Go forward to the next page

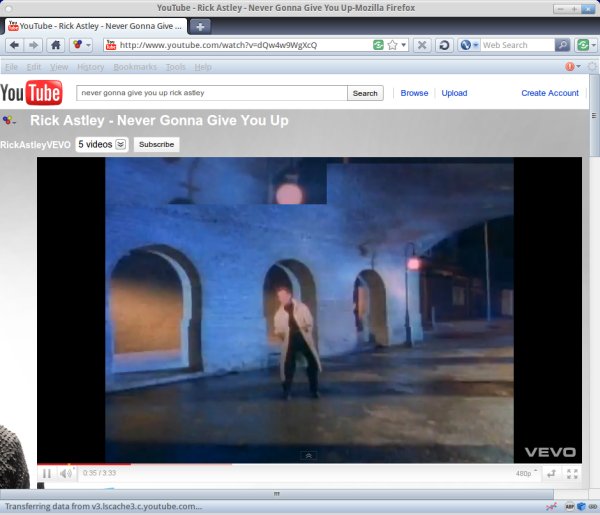[x=33, y=45]
